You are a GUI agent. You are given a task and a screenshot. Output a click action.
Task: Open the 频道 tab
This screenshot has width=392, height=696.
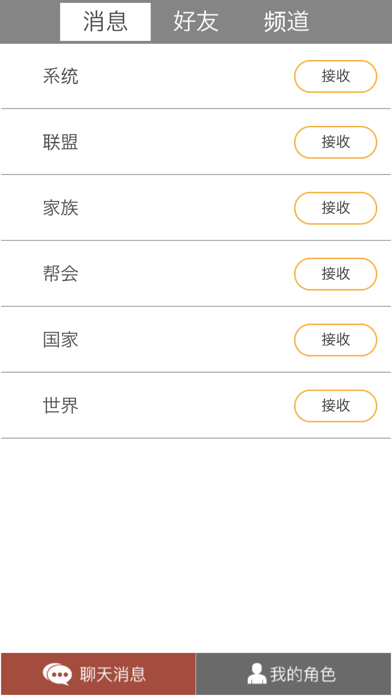pyautogui.click(x=286, y=22)
